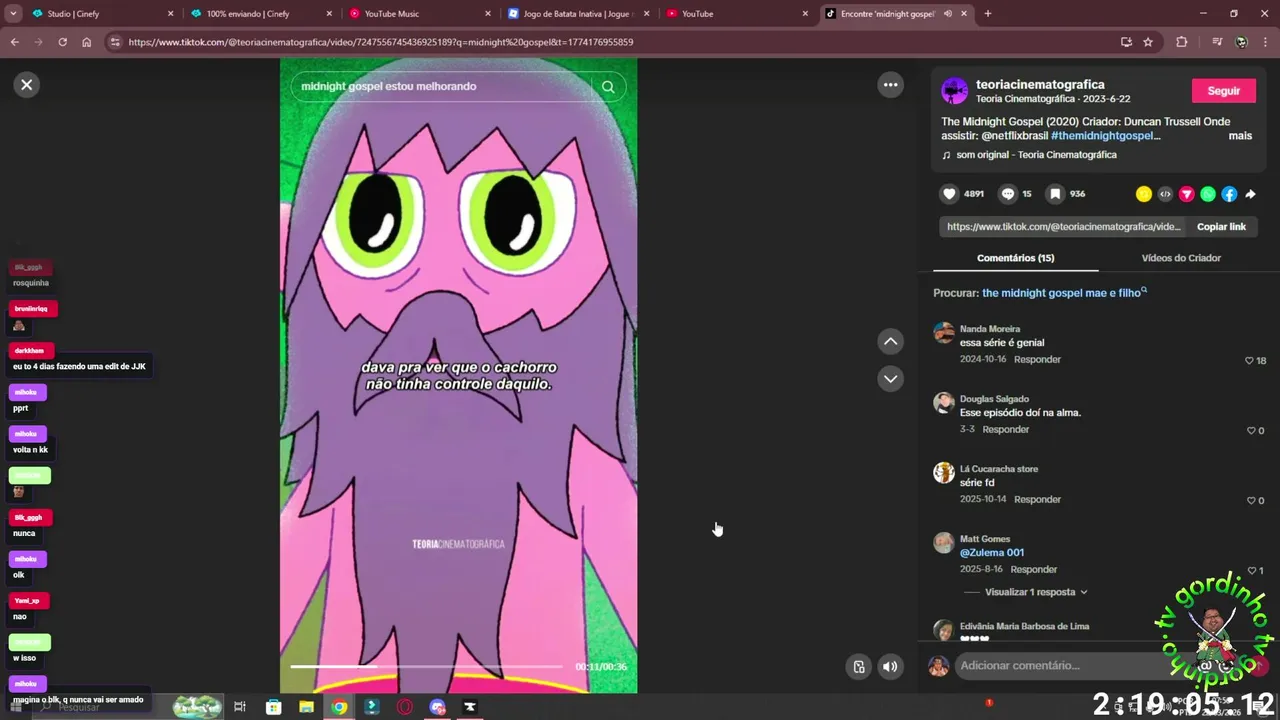Open the Chrome home page button

[86, 42]
